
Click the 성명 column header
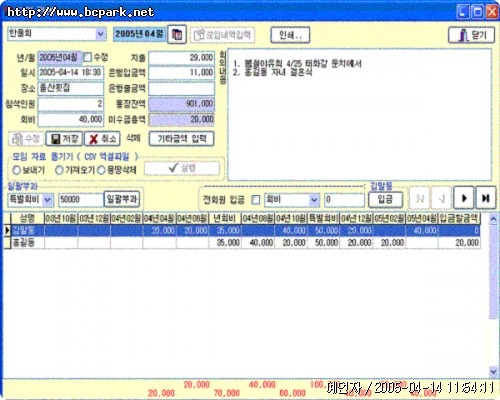click(27, 219)
